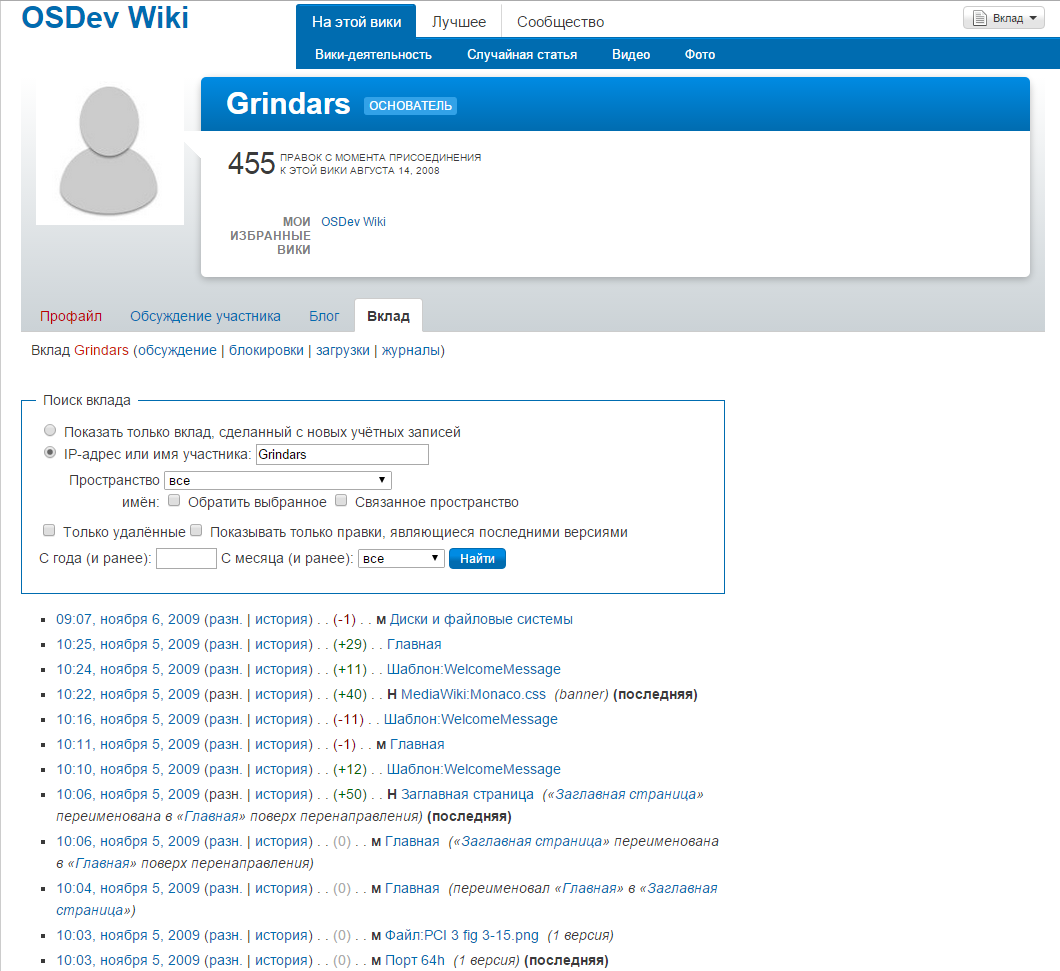Open Шаблон:WelcomeMessage on the 10:16 row
The image size is (1060, 971).
(471, 719)
